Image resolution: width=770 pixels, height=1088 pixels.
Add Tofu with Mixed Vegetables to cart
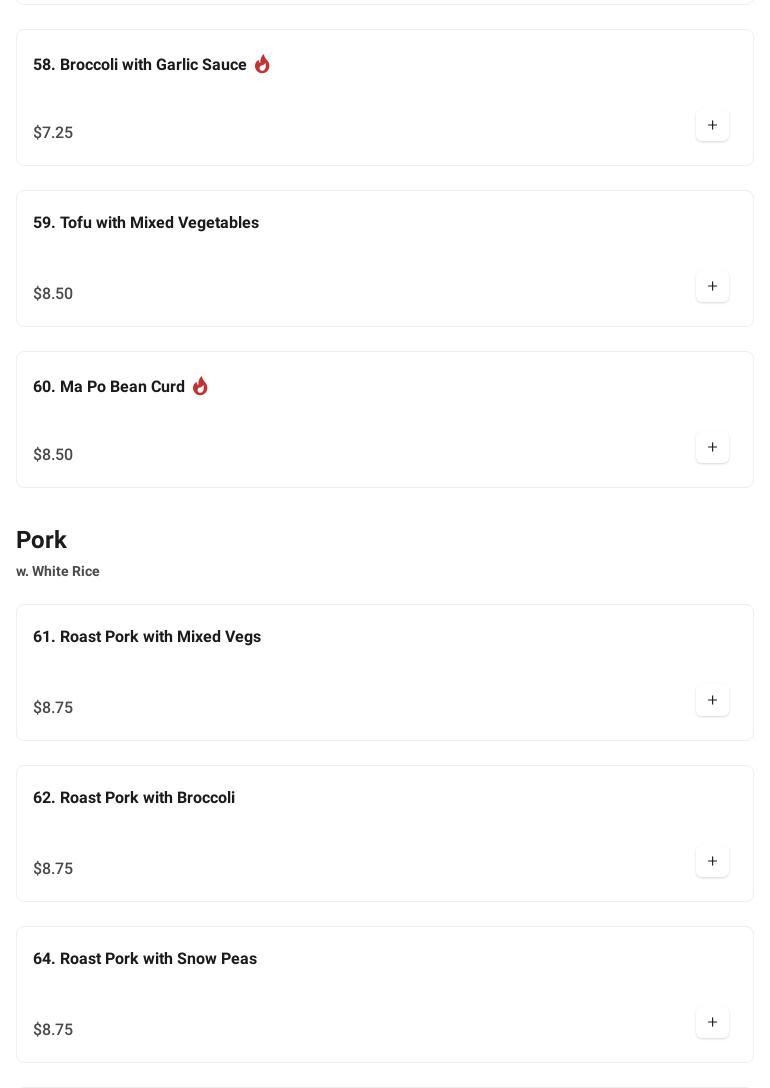pos(712,287)
